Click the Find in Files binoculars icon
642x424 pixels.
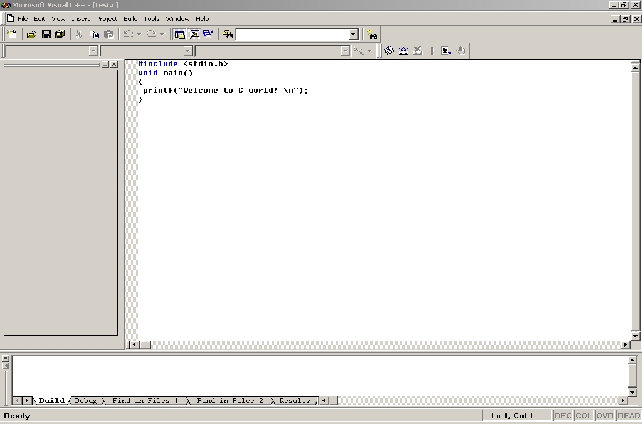228,34
